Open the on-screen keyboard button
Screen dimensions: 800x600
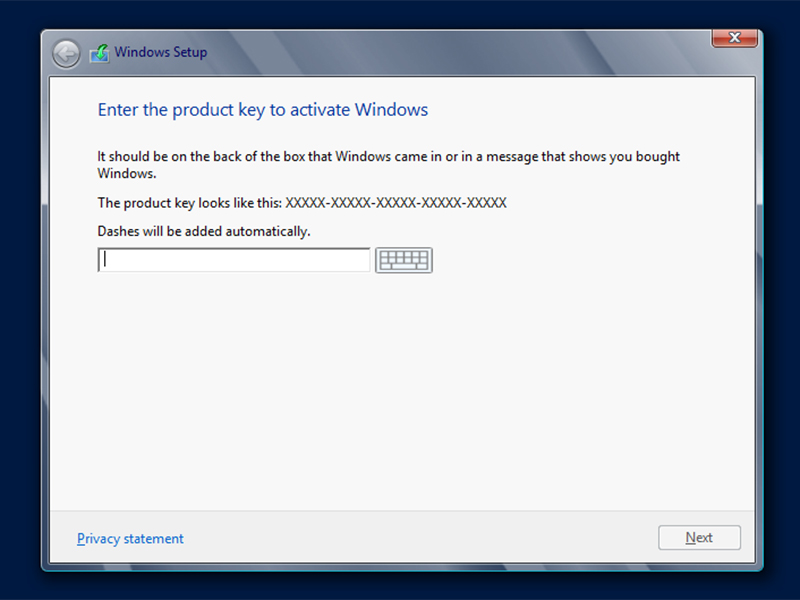(x=404, y=260)
